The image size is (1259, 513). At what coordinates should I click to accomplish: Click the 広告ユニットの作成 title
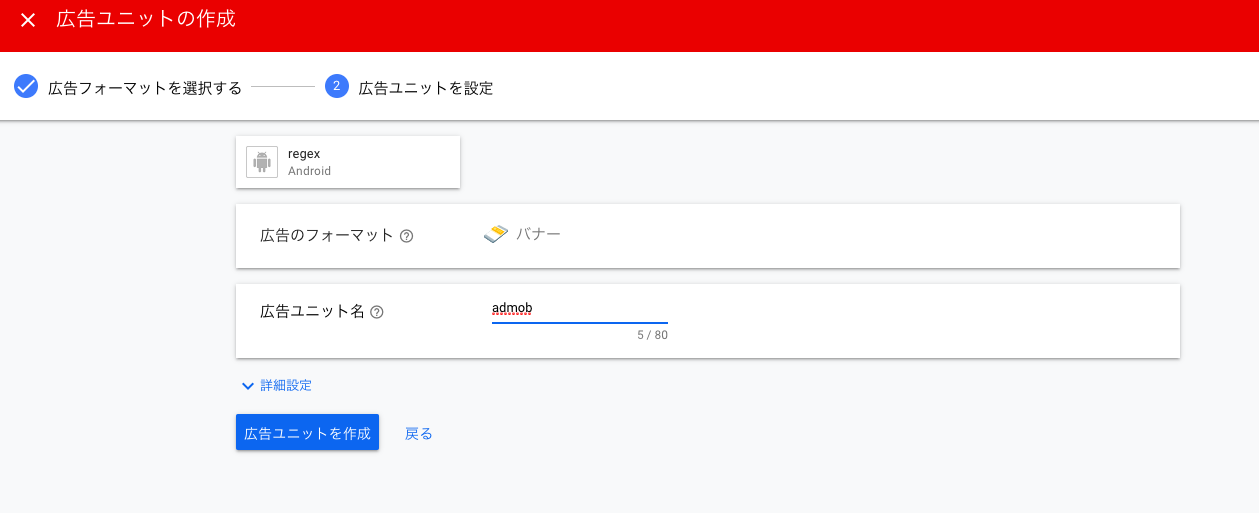tap(146, 19)
